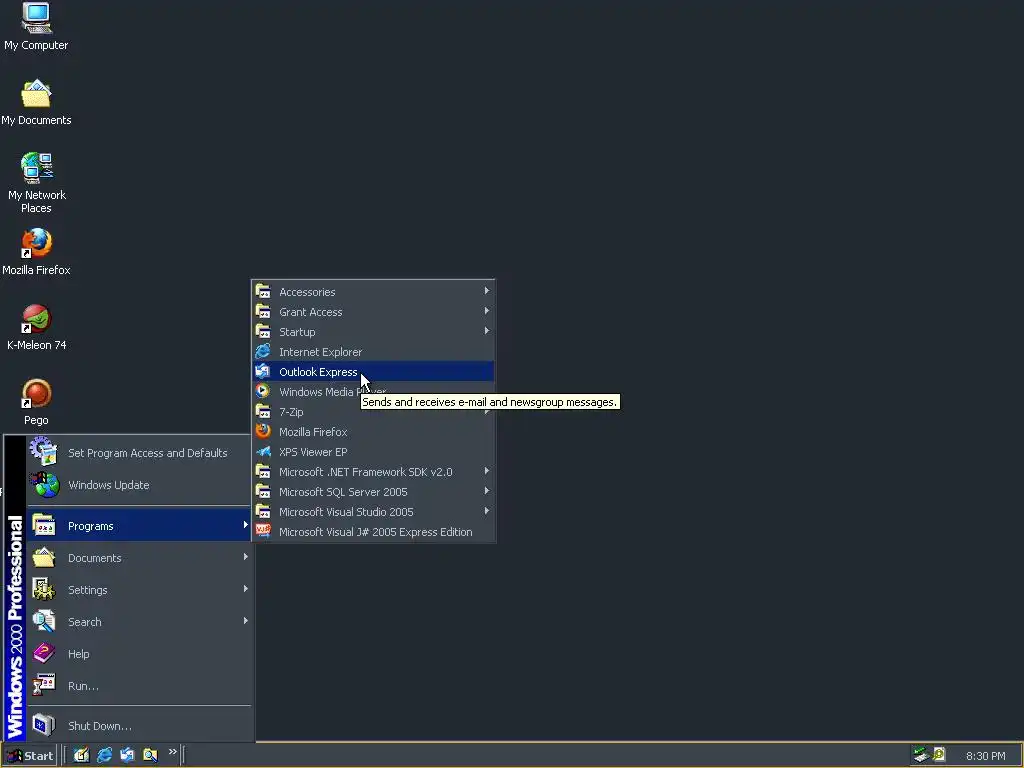This screenshot has height=768, width=1024.
Task: Click the Show Desktop quick launch icon
Action: point(81,755)
